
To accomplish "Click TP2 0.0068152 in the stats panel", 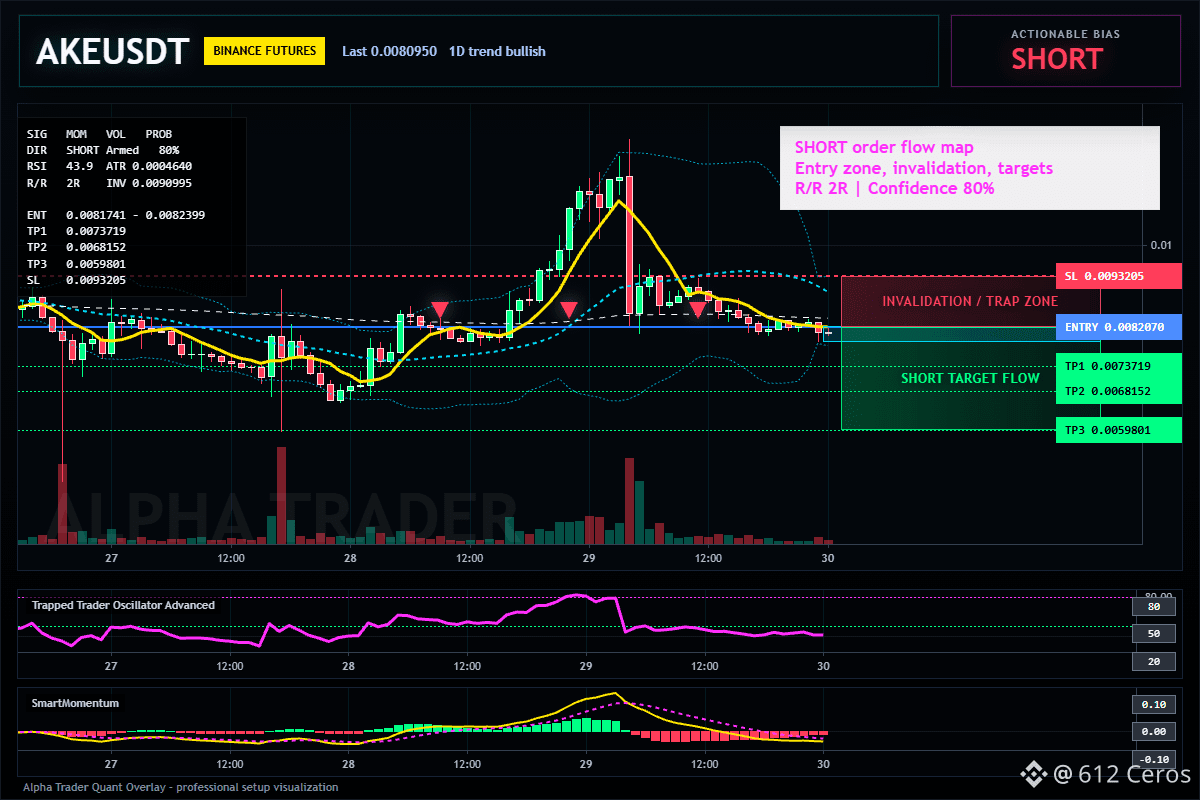I will click(77, 247).
